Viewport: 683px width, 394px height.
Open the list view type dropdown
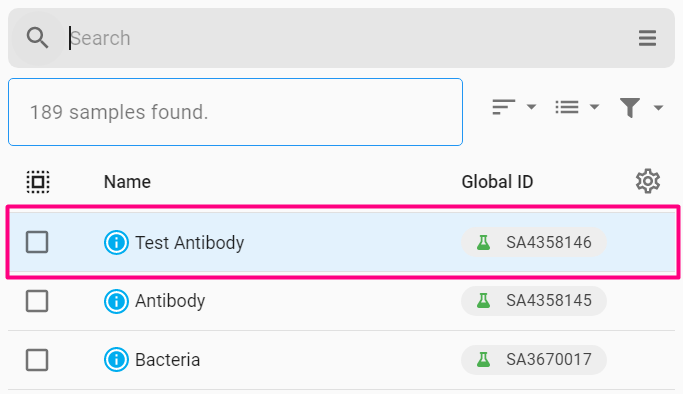578,107
